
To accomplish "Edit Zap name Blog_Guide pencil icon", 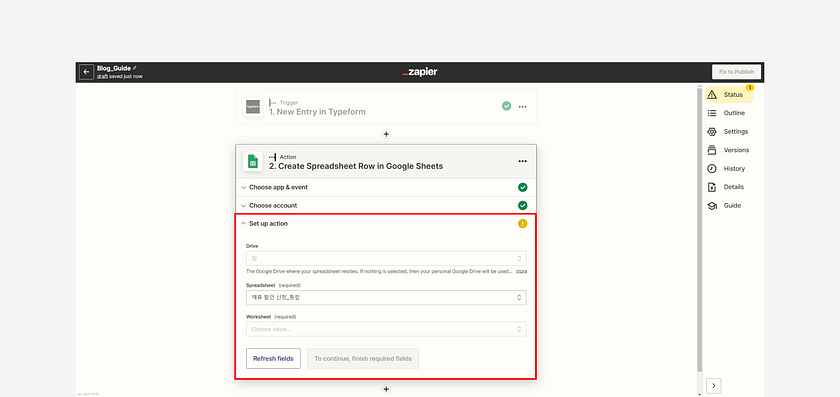I will (x=134, y=68).
